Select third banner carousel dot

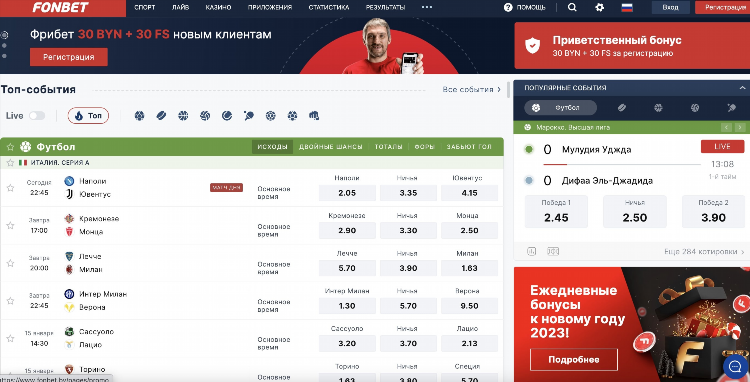tap(4, 56)
